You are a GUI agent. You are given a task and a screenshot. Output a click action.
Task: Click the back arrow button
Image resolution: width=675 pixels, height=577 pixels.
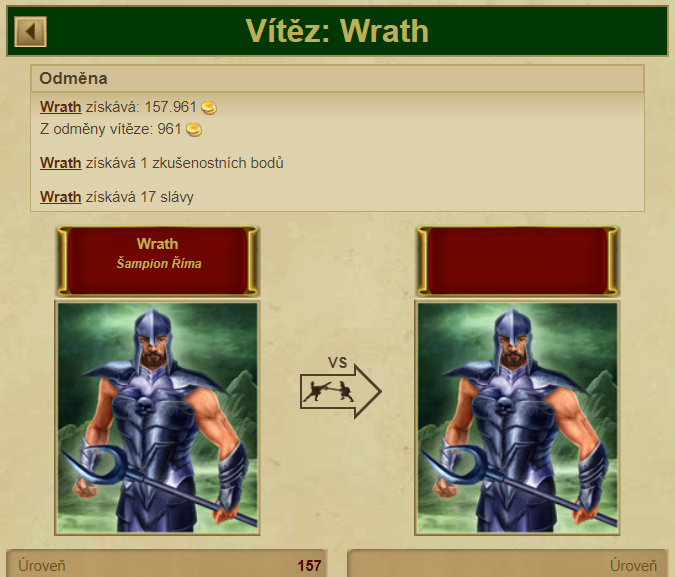tap(30, 32)
